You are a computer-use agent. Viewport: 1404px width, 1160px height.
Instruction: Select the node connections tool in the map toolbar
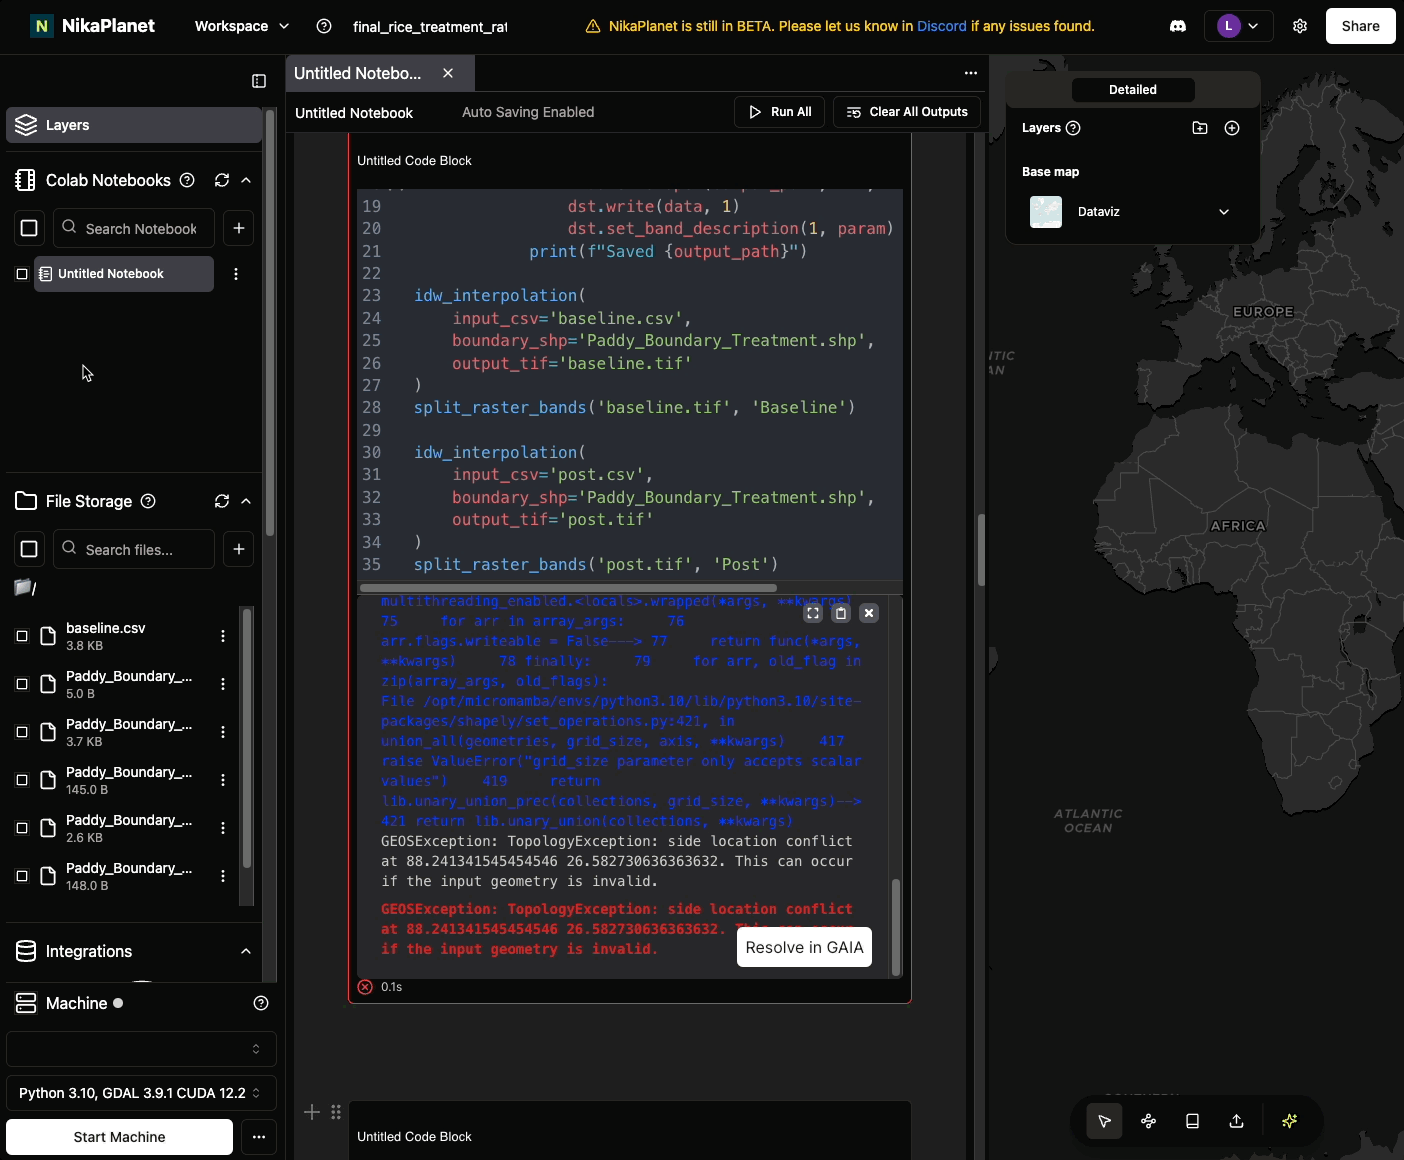[1148, 1121]
